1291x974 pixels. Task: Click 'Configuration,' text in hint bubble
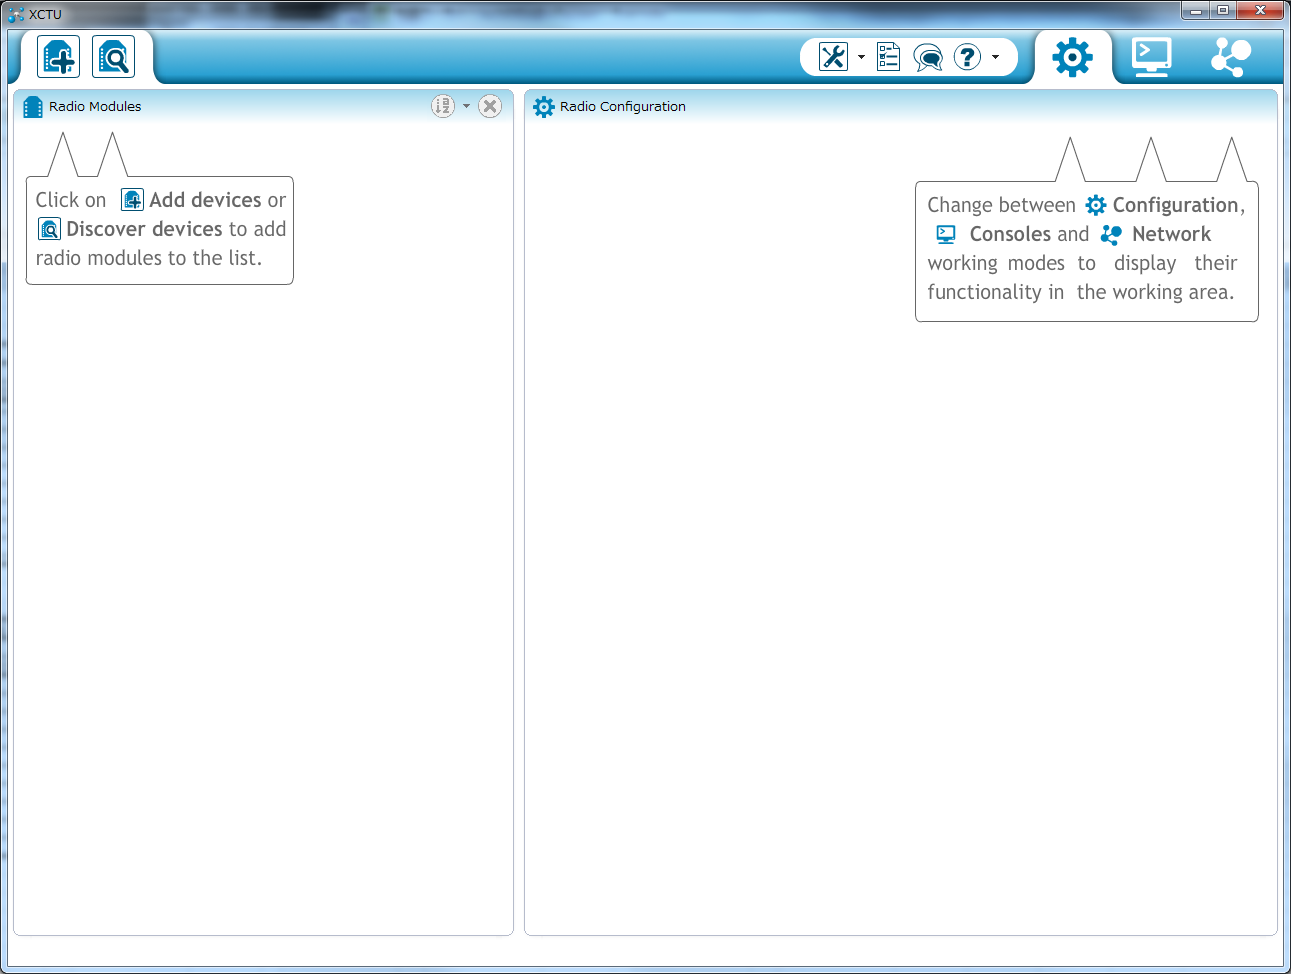coord(1179,205)
